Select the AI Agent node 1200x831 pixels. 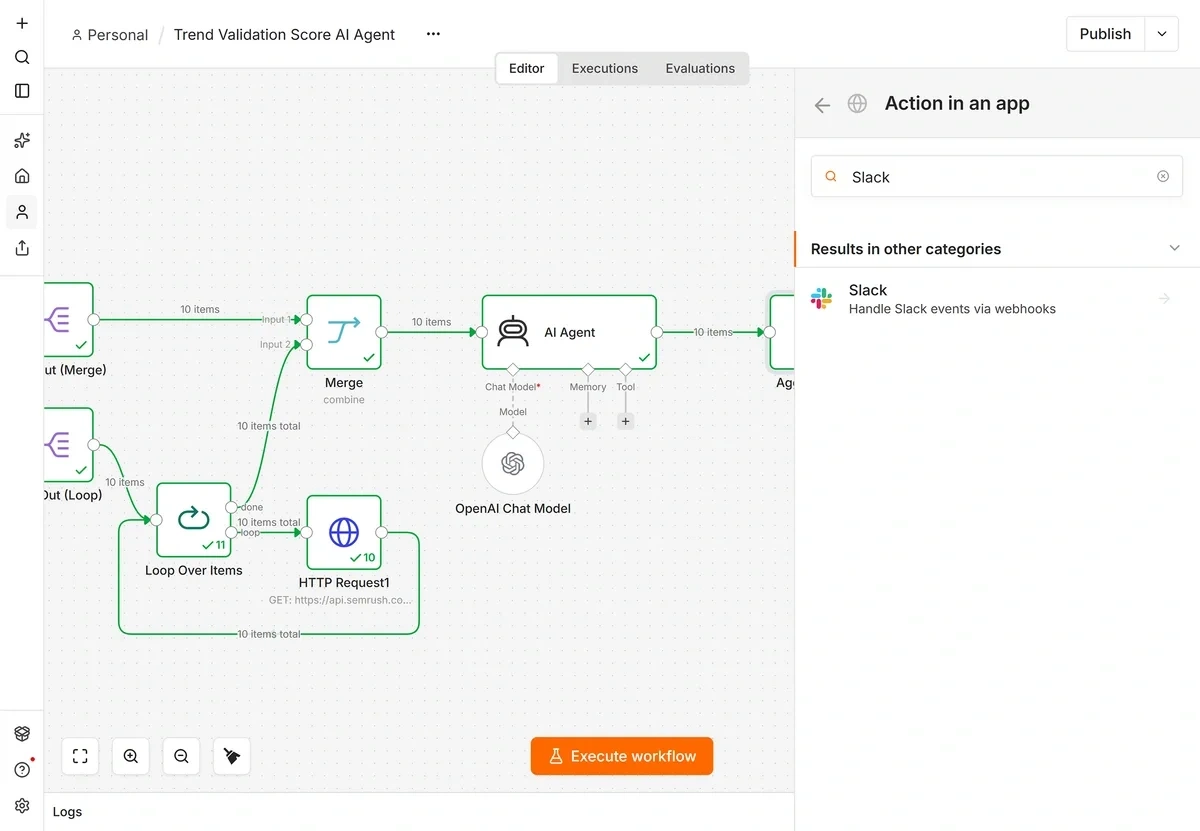point(569,332)
